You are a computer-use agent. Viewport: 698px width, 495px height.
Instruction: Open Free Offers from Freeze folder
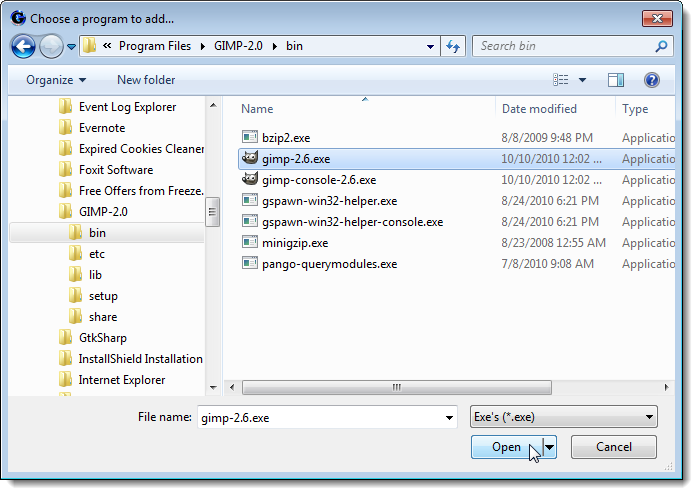click(x=141, y=191)
